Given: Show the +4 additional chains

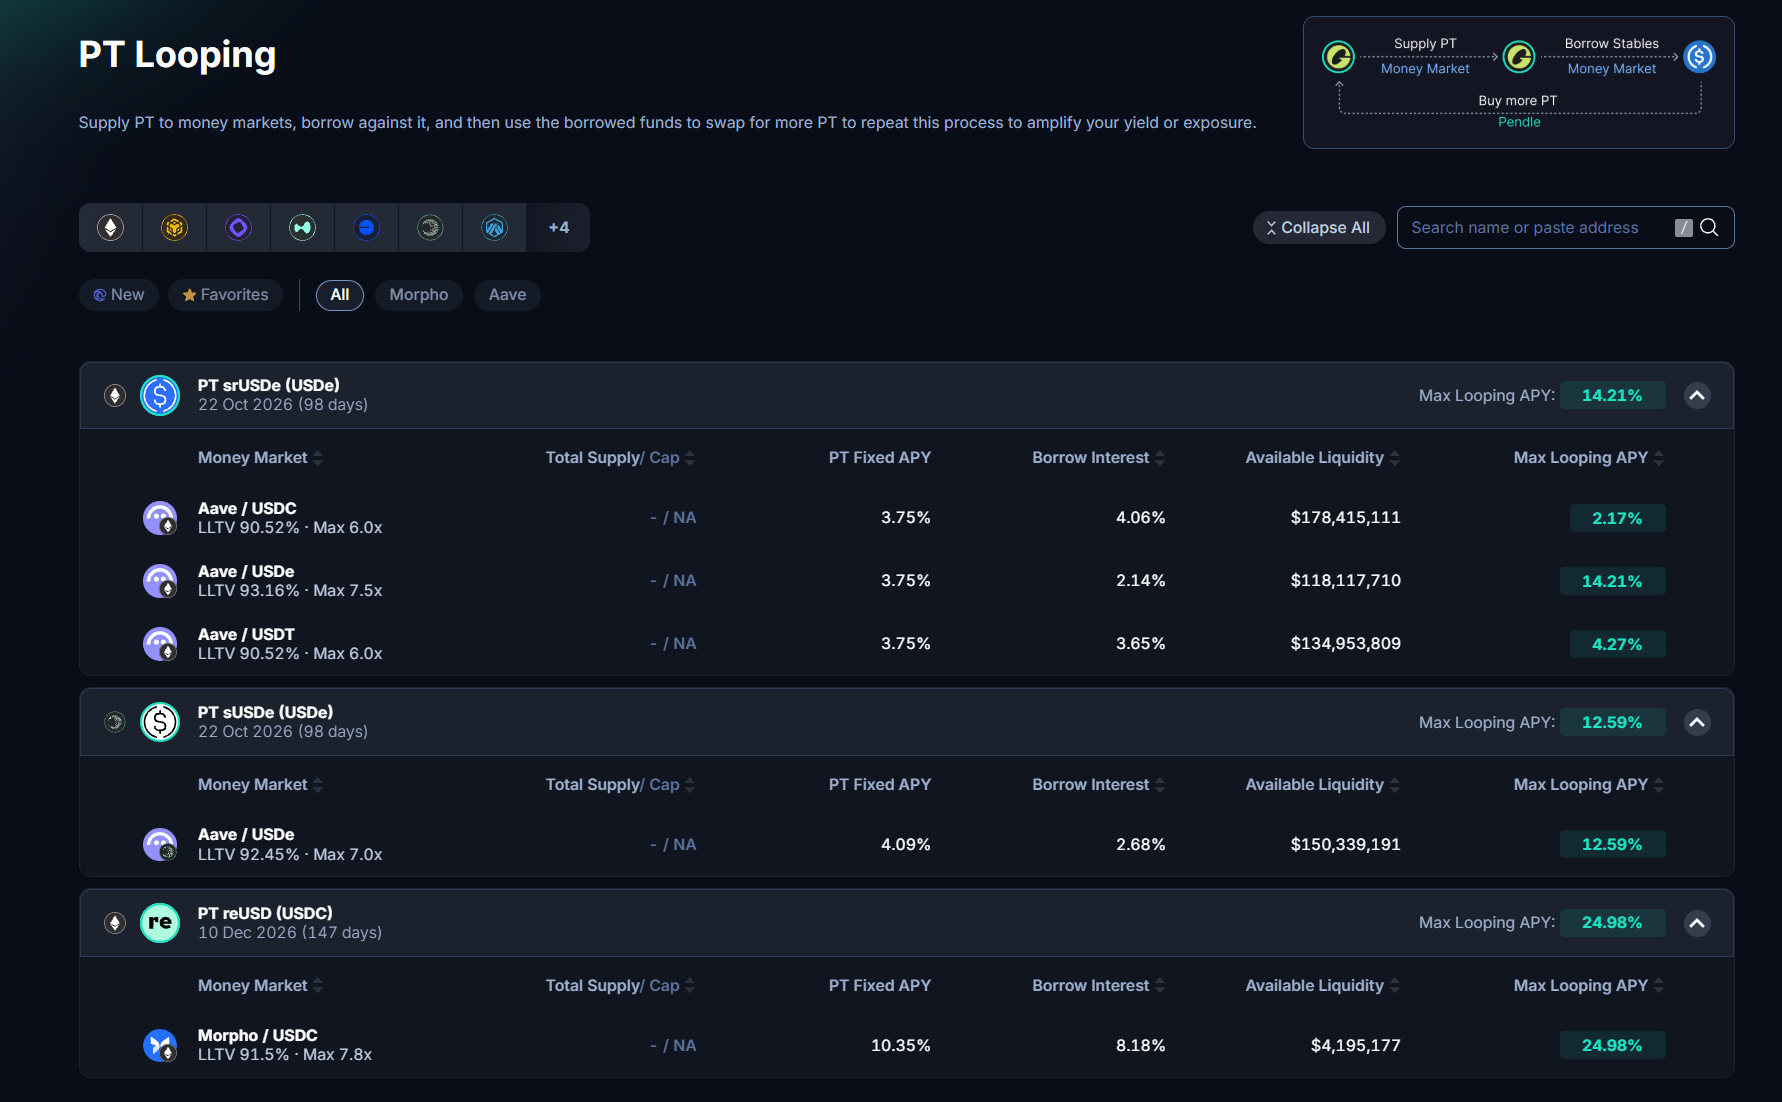Looking at the screenshot, I should [559, 228].
